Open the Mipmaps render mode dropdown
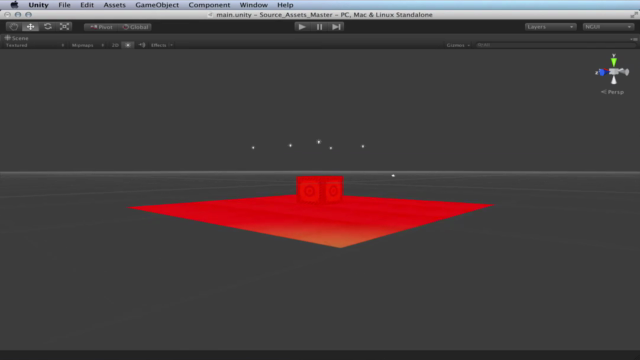The width and height of the screenshot is (640, 360). [x=88, y=45]
